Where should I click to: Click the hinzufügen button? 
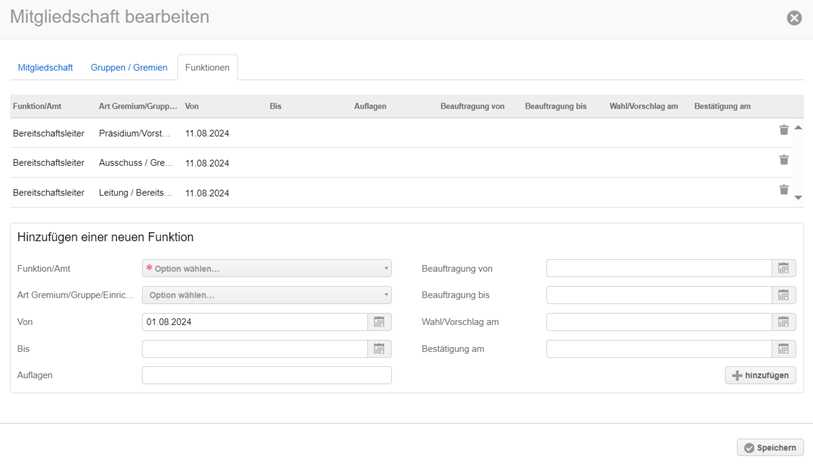(760, 375)
